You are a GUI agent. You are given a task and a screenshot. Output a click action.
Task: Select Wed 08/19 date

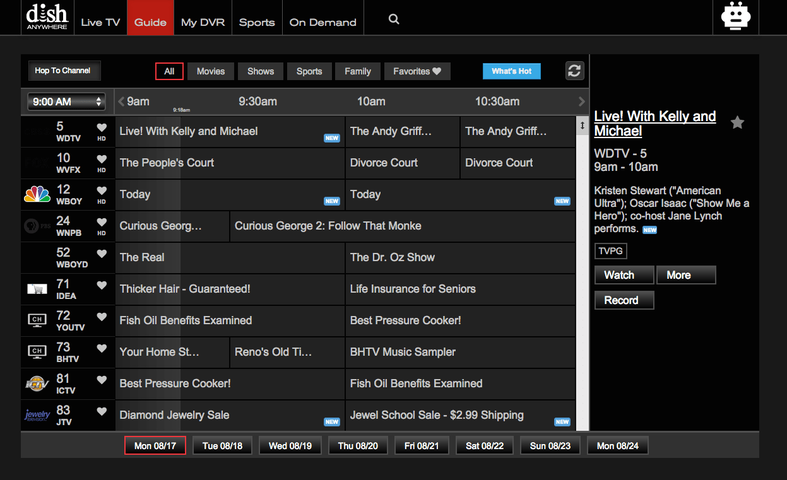coord(290,446)
